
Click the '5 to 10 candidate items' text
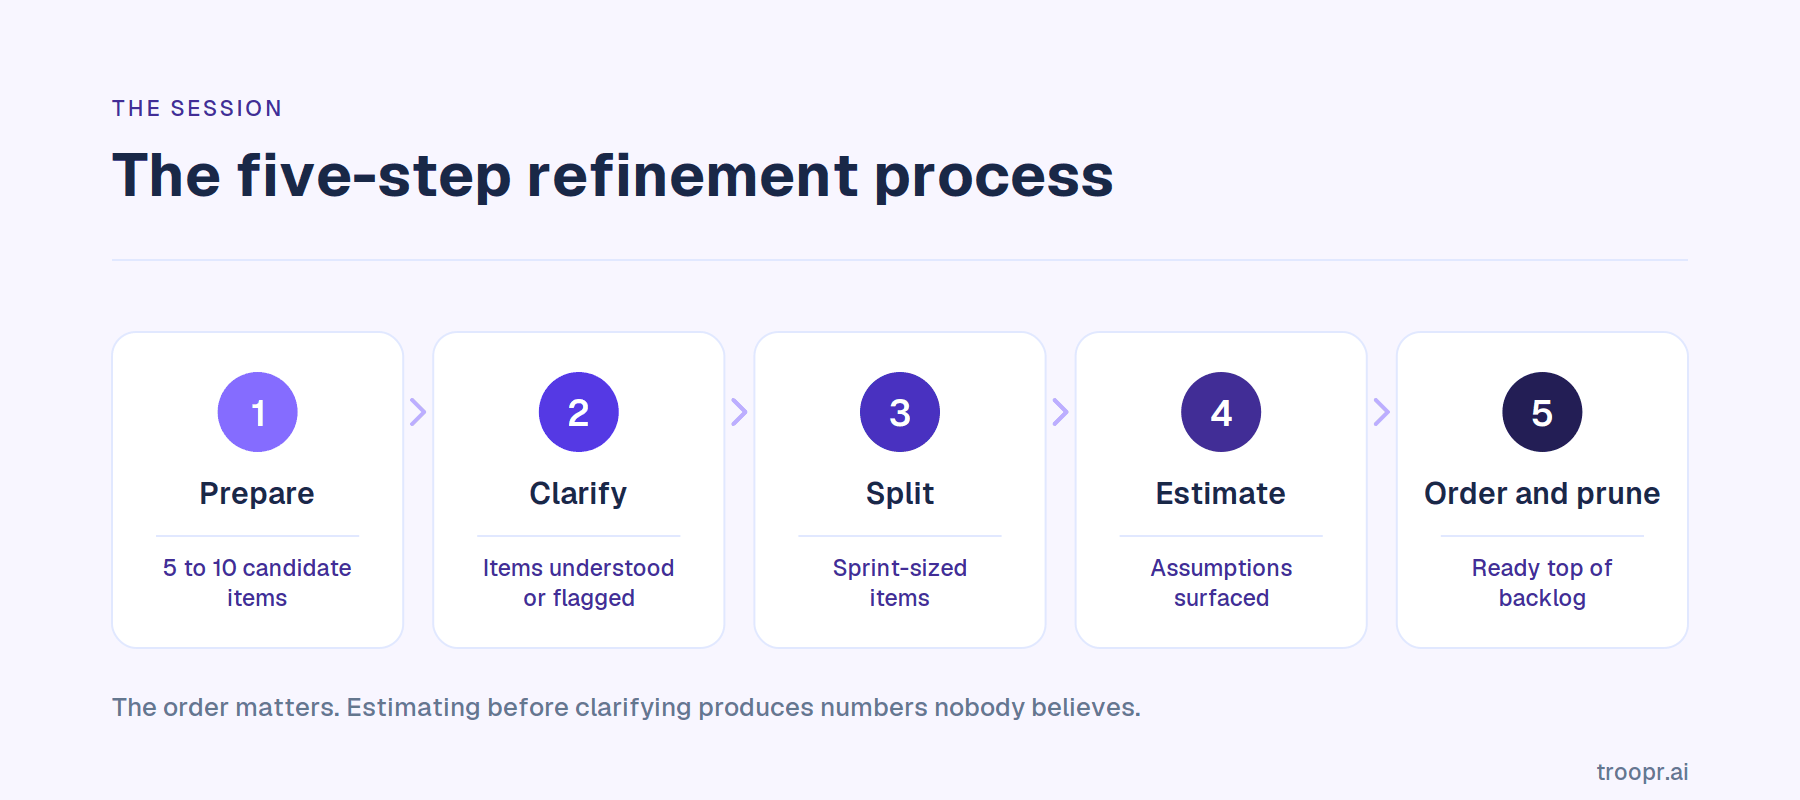(x=257, y=583)
